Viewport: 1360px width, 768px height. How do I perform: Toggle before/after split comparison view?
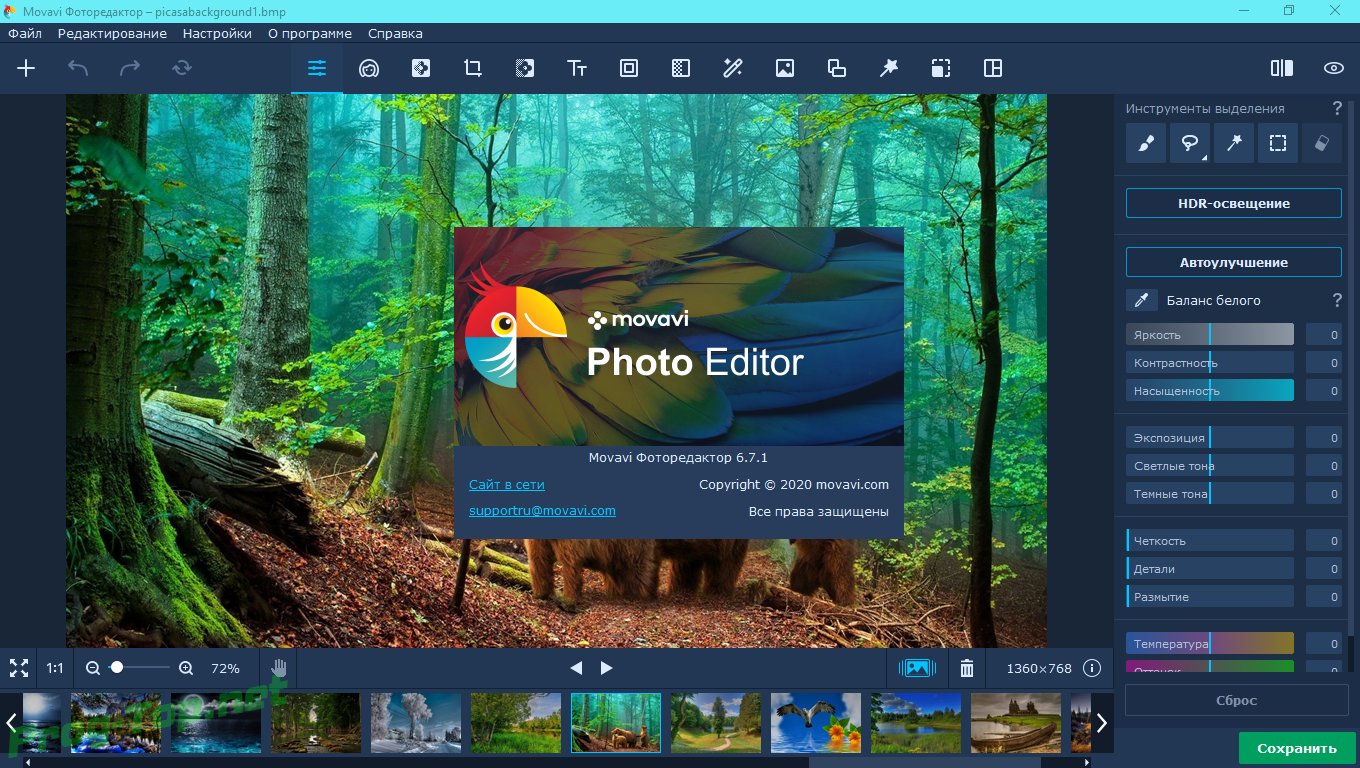click(1281, 68)
